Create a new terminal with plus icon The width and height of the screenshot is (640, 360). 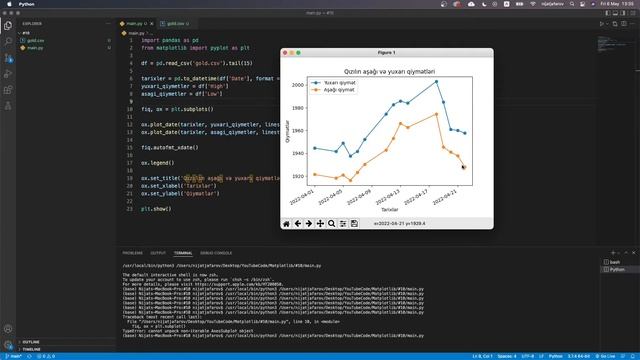point(613,253)
